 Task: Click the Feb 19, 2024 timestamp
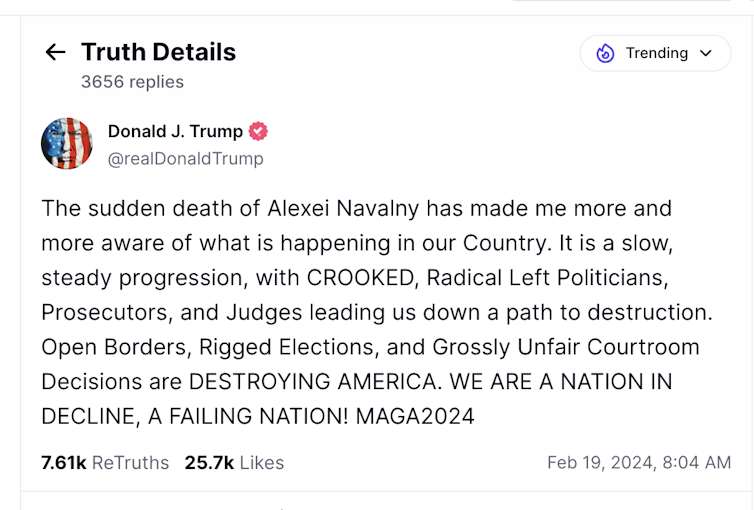tap(639, 462)
